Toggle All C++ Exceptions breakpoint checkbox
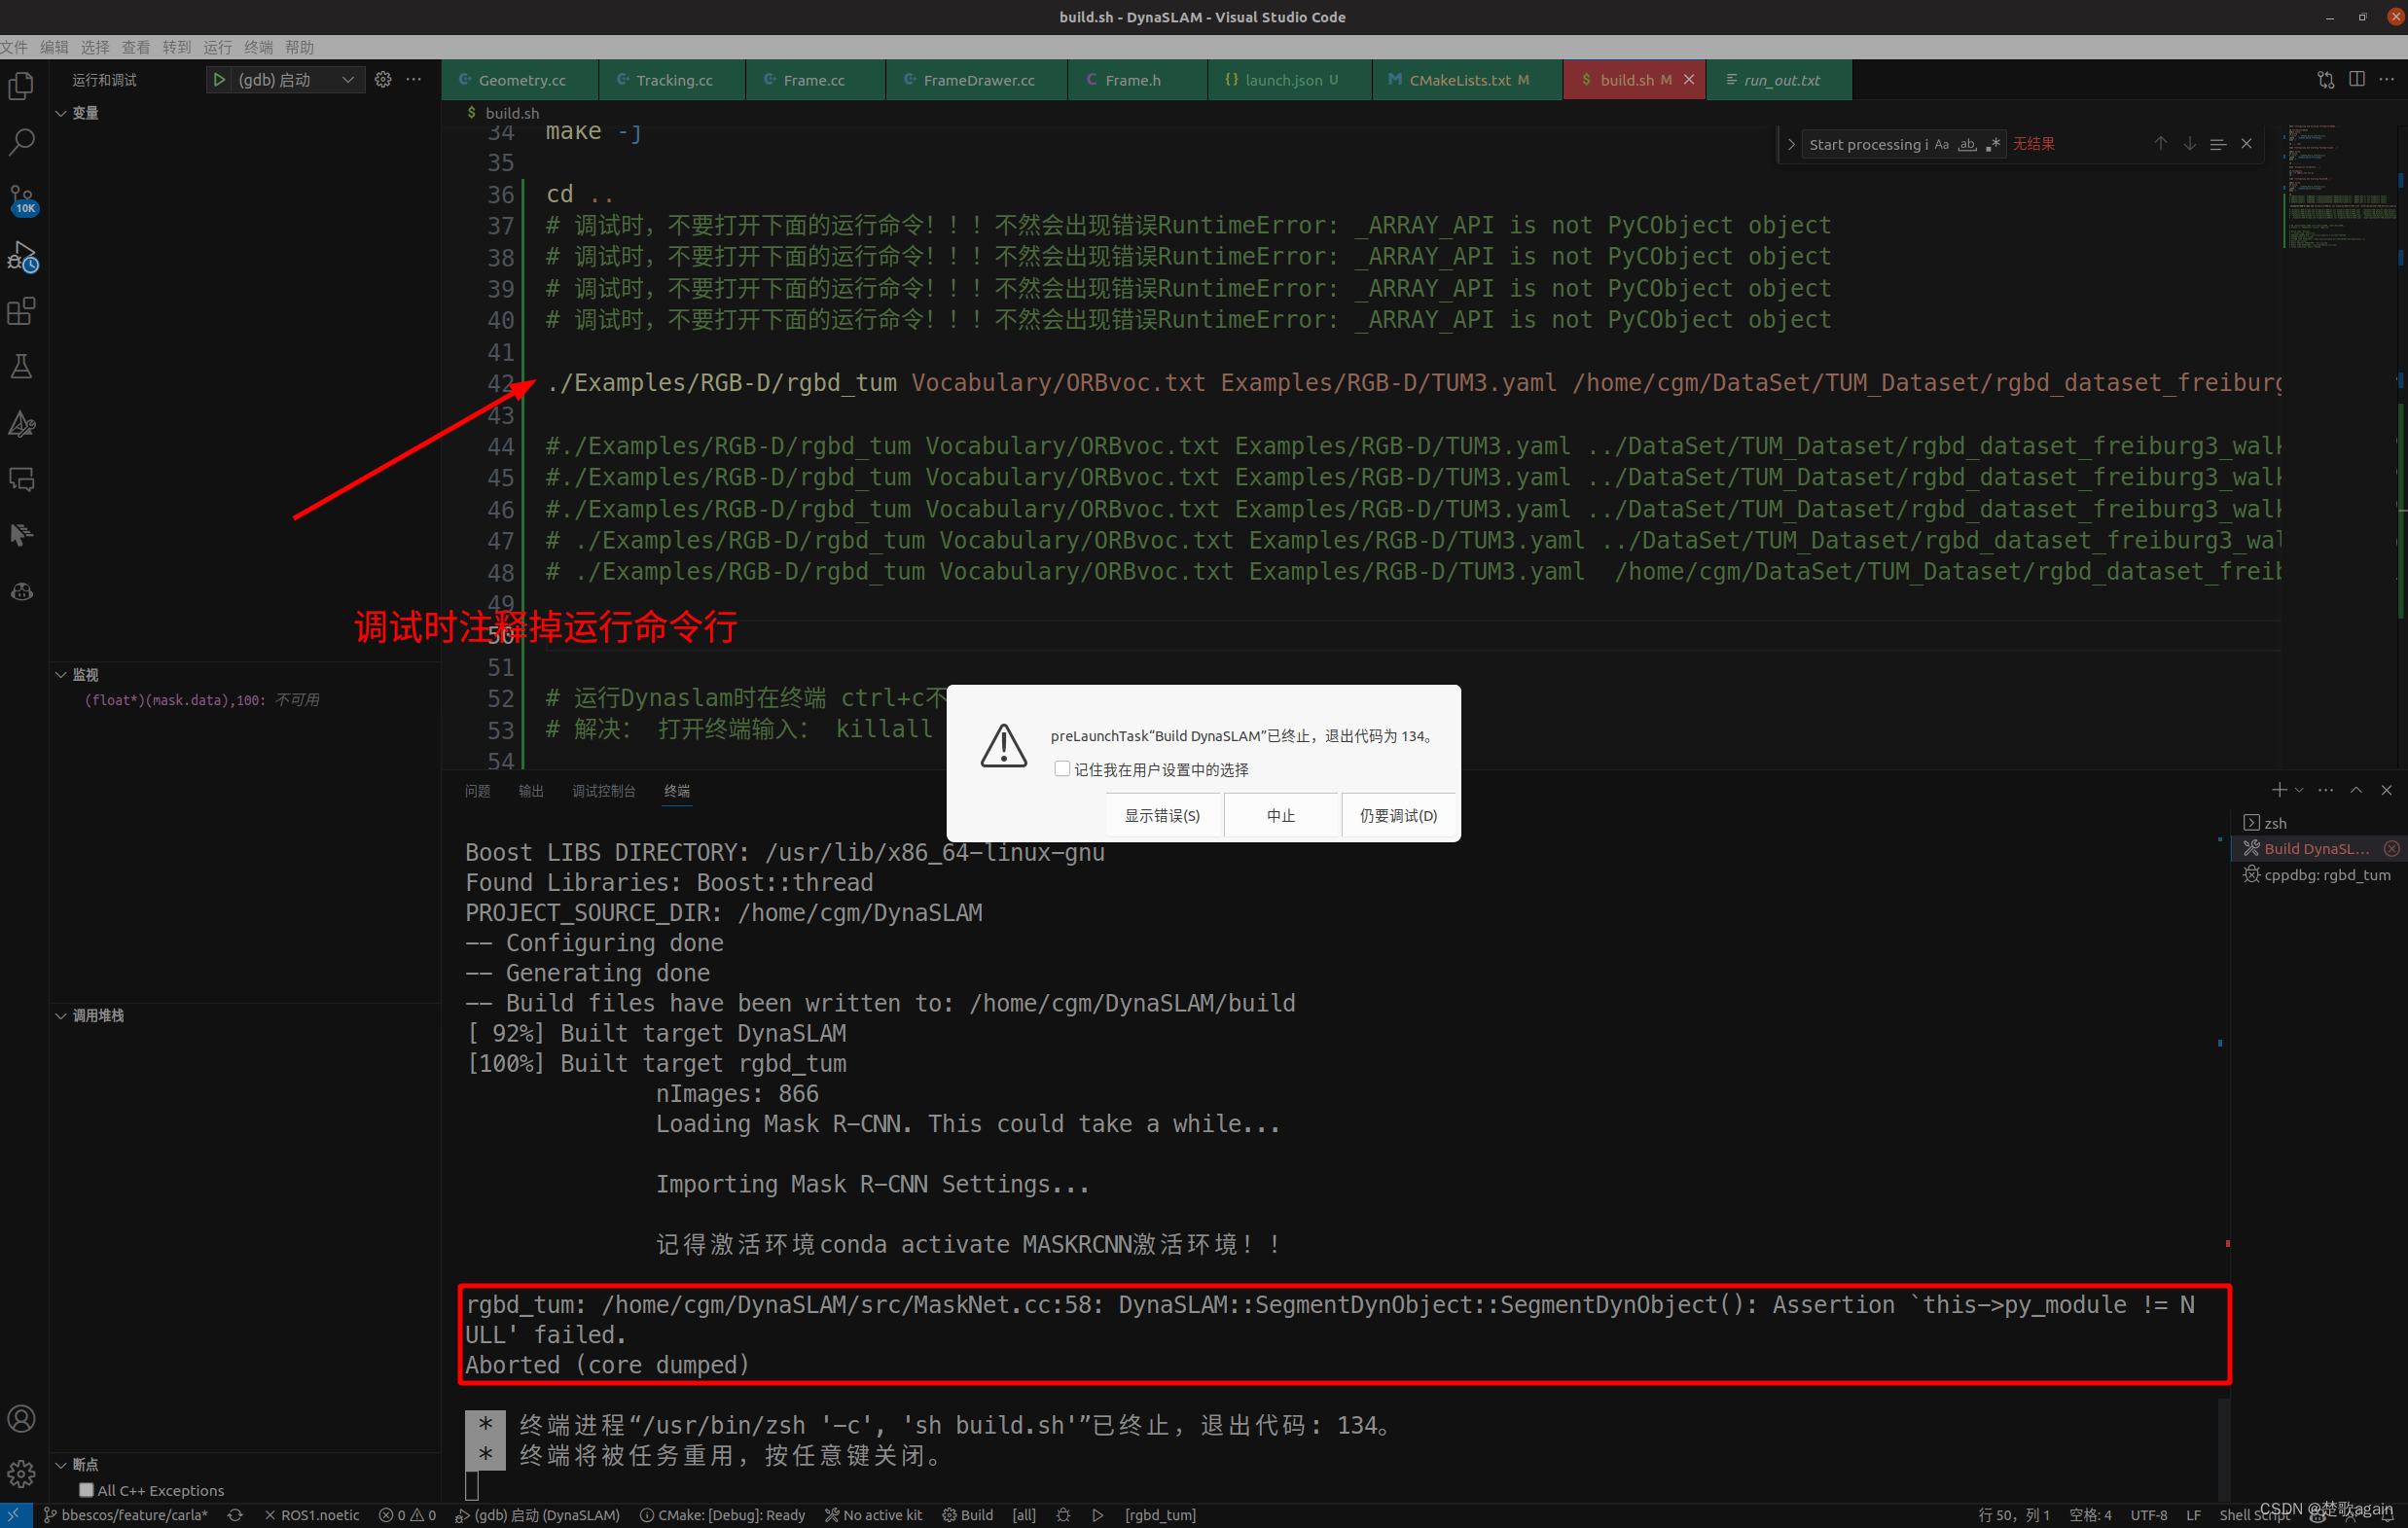This screenshot has width=2408, height=1528. click(86, 1490)
